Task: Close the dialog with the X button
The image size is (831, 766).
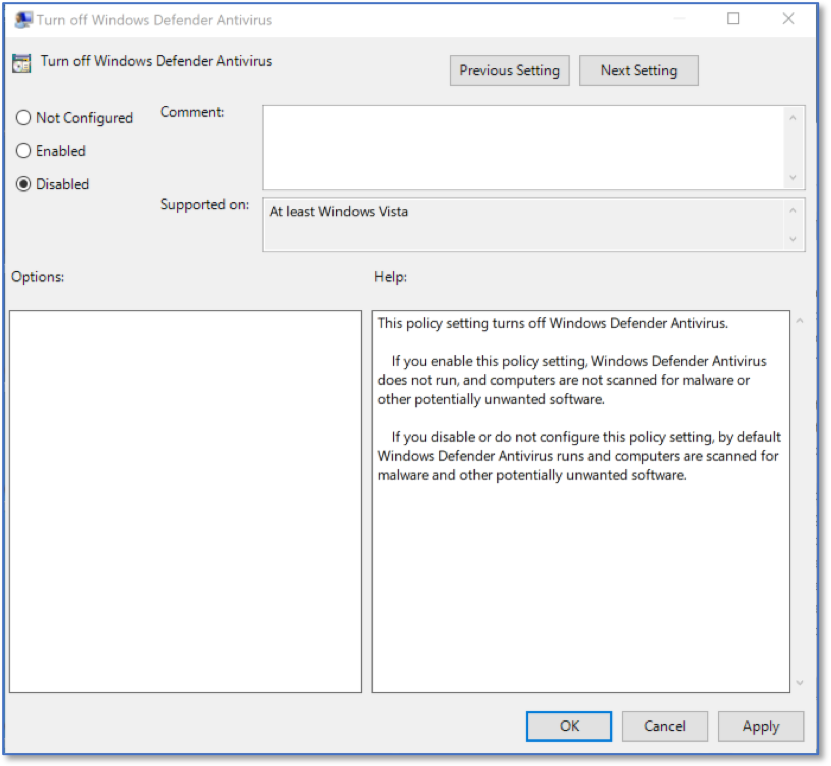Action: [788, 19]
